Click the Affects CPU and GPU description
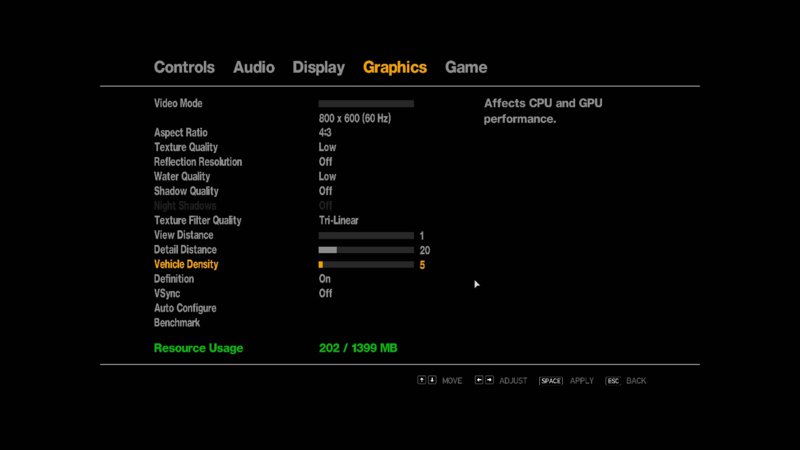This screenshot has width=800, height=450. (x=543, y=111)
